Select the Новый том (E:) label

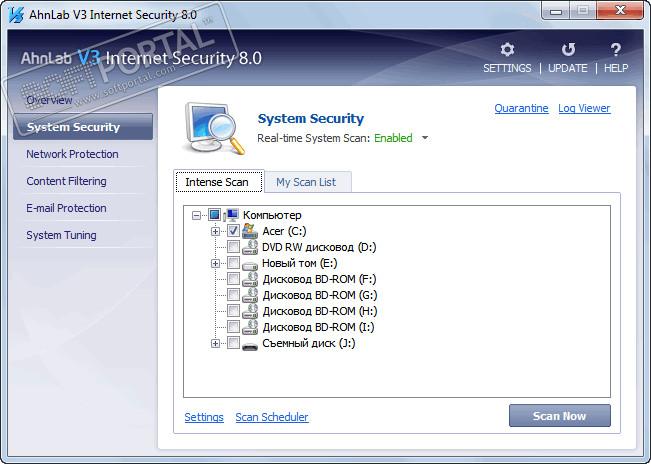click(300, 263)
